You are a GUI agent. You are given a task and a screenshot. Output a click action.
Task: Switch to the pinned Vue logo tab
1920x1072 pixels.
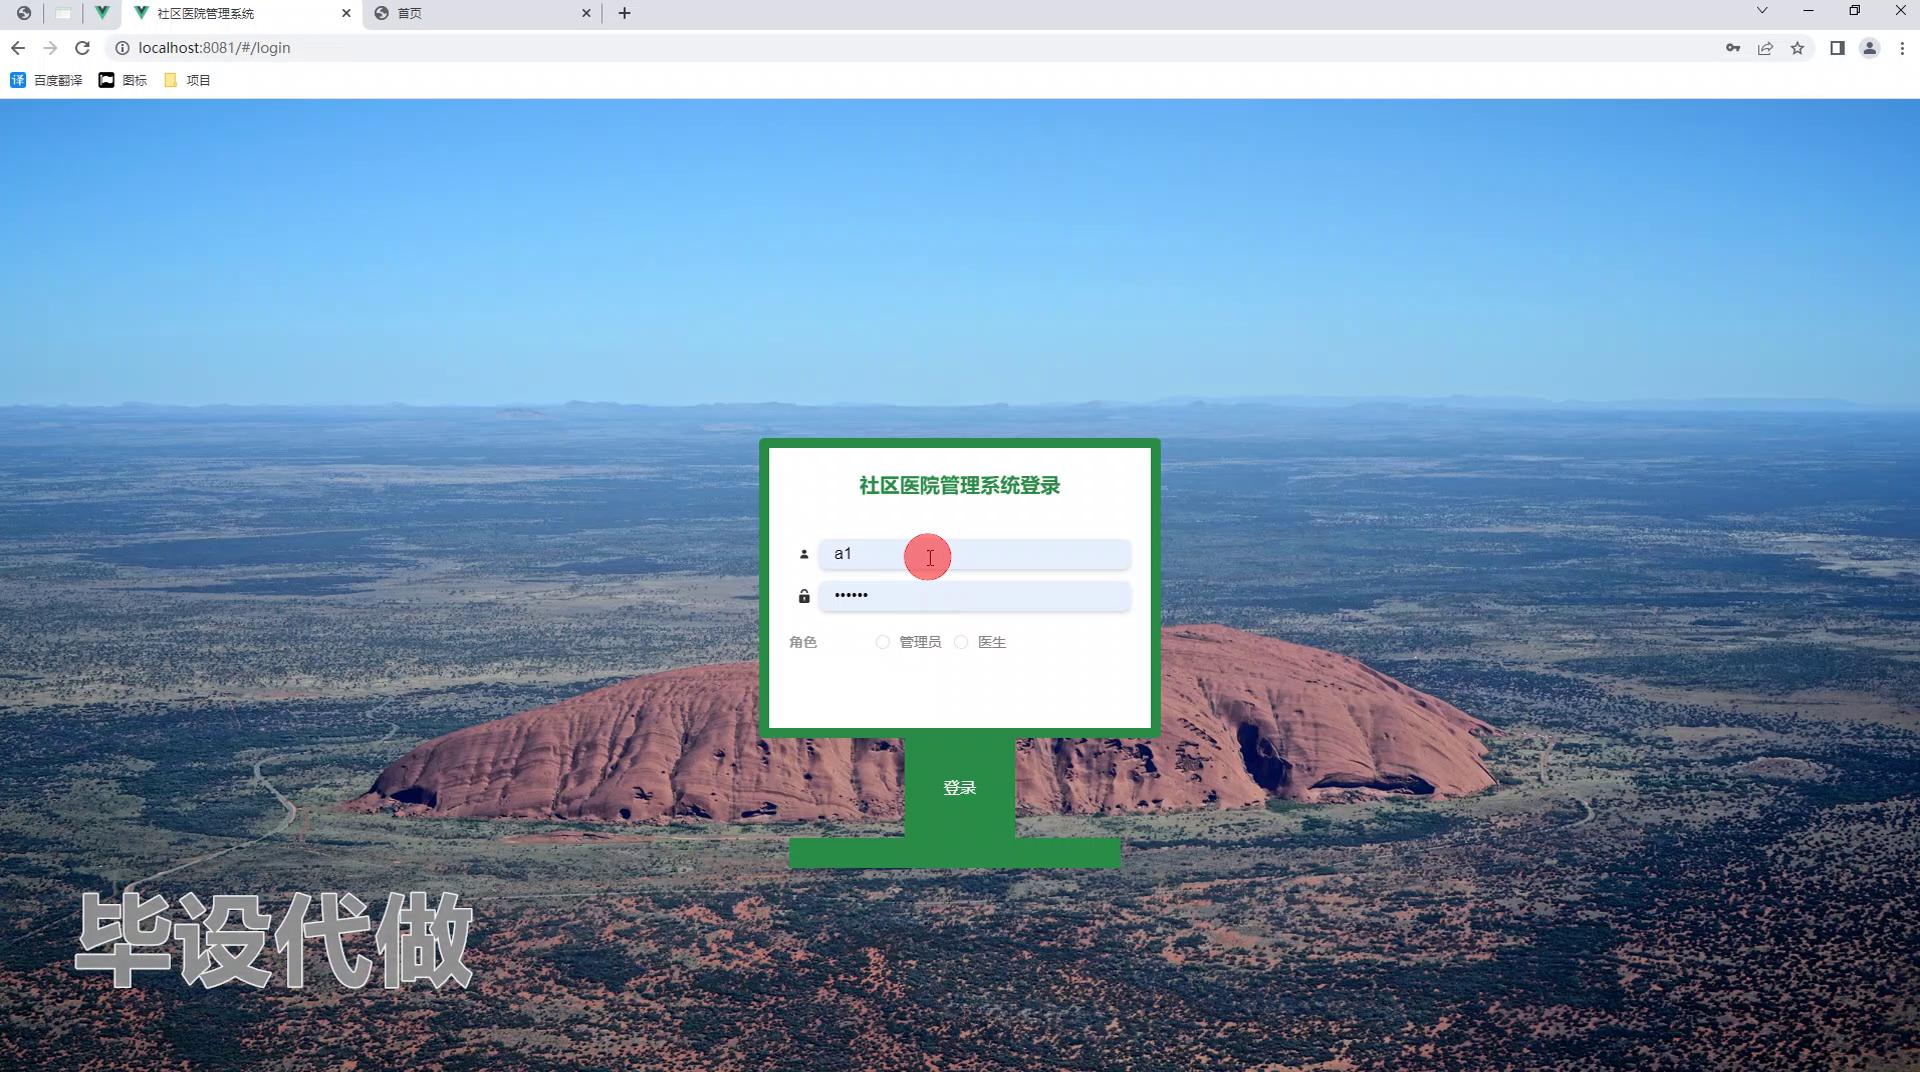[102, 13]
